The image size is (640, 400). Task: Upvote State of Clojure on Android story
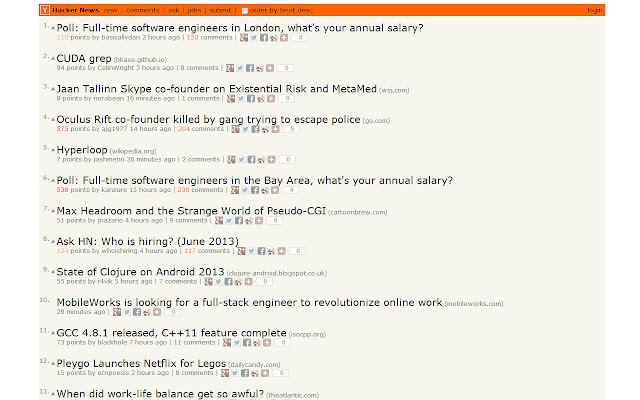(x=53, y=272)
